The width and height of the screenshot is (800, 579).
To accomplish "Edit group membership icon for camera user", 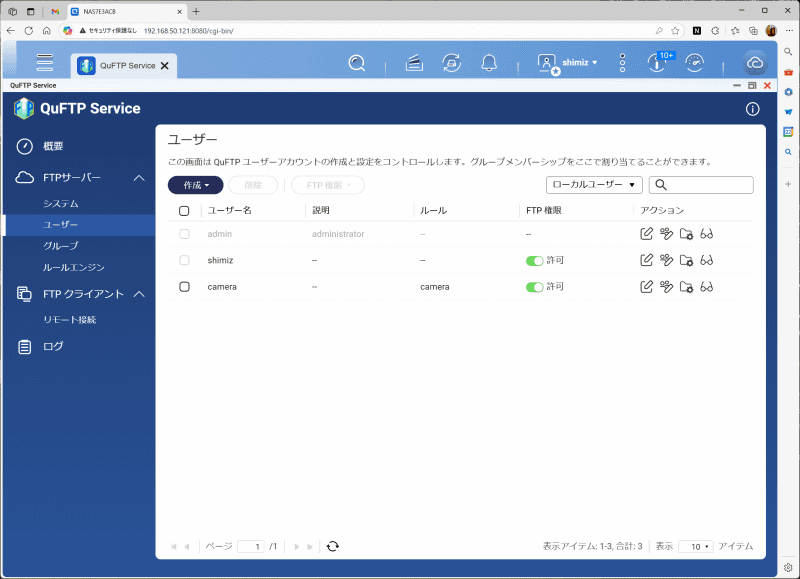I will click(x=667, y=287).
